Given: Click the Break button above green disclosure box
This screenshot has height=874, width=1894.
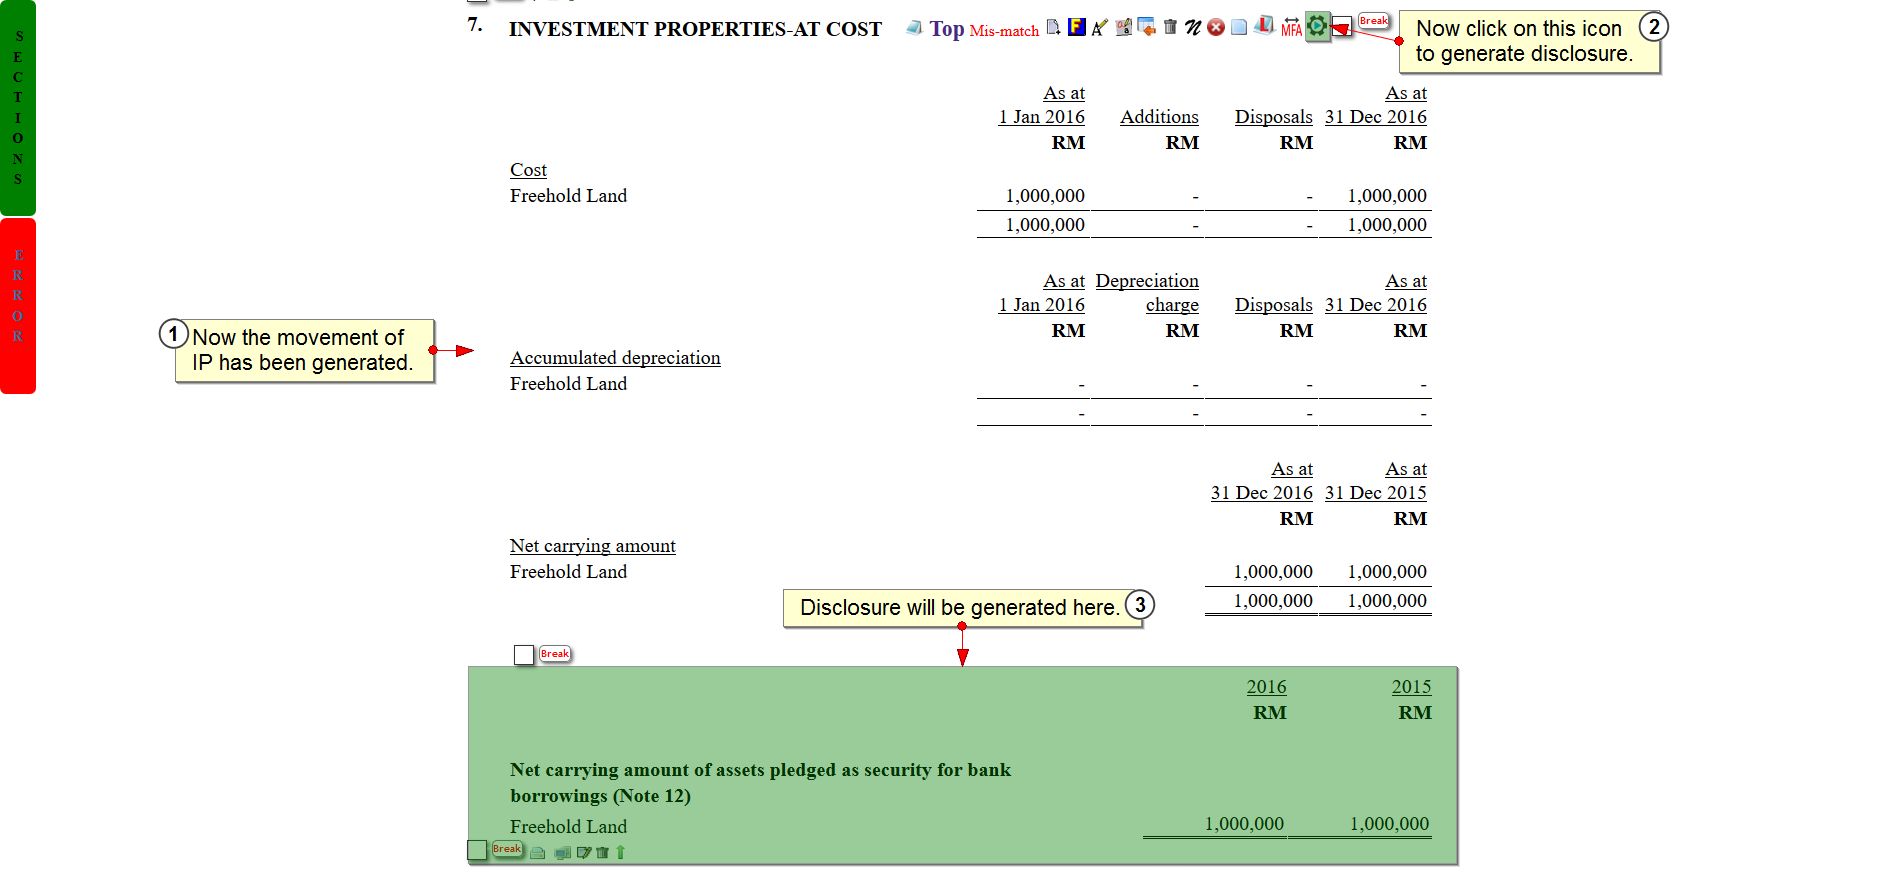Looking at the screenshot, I should (555, 654).
